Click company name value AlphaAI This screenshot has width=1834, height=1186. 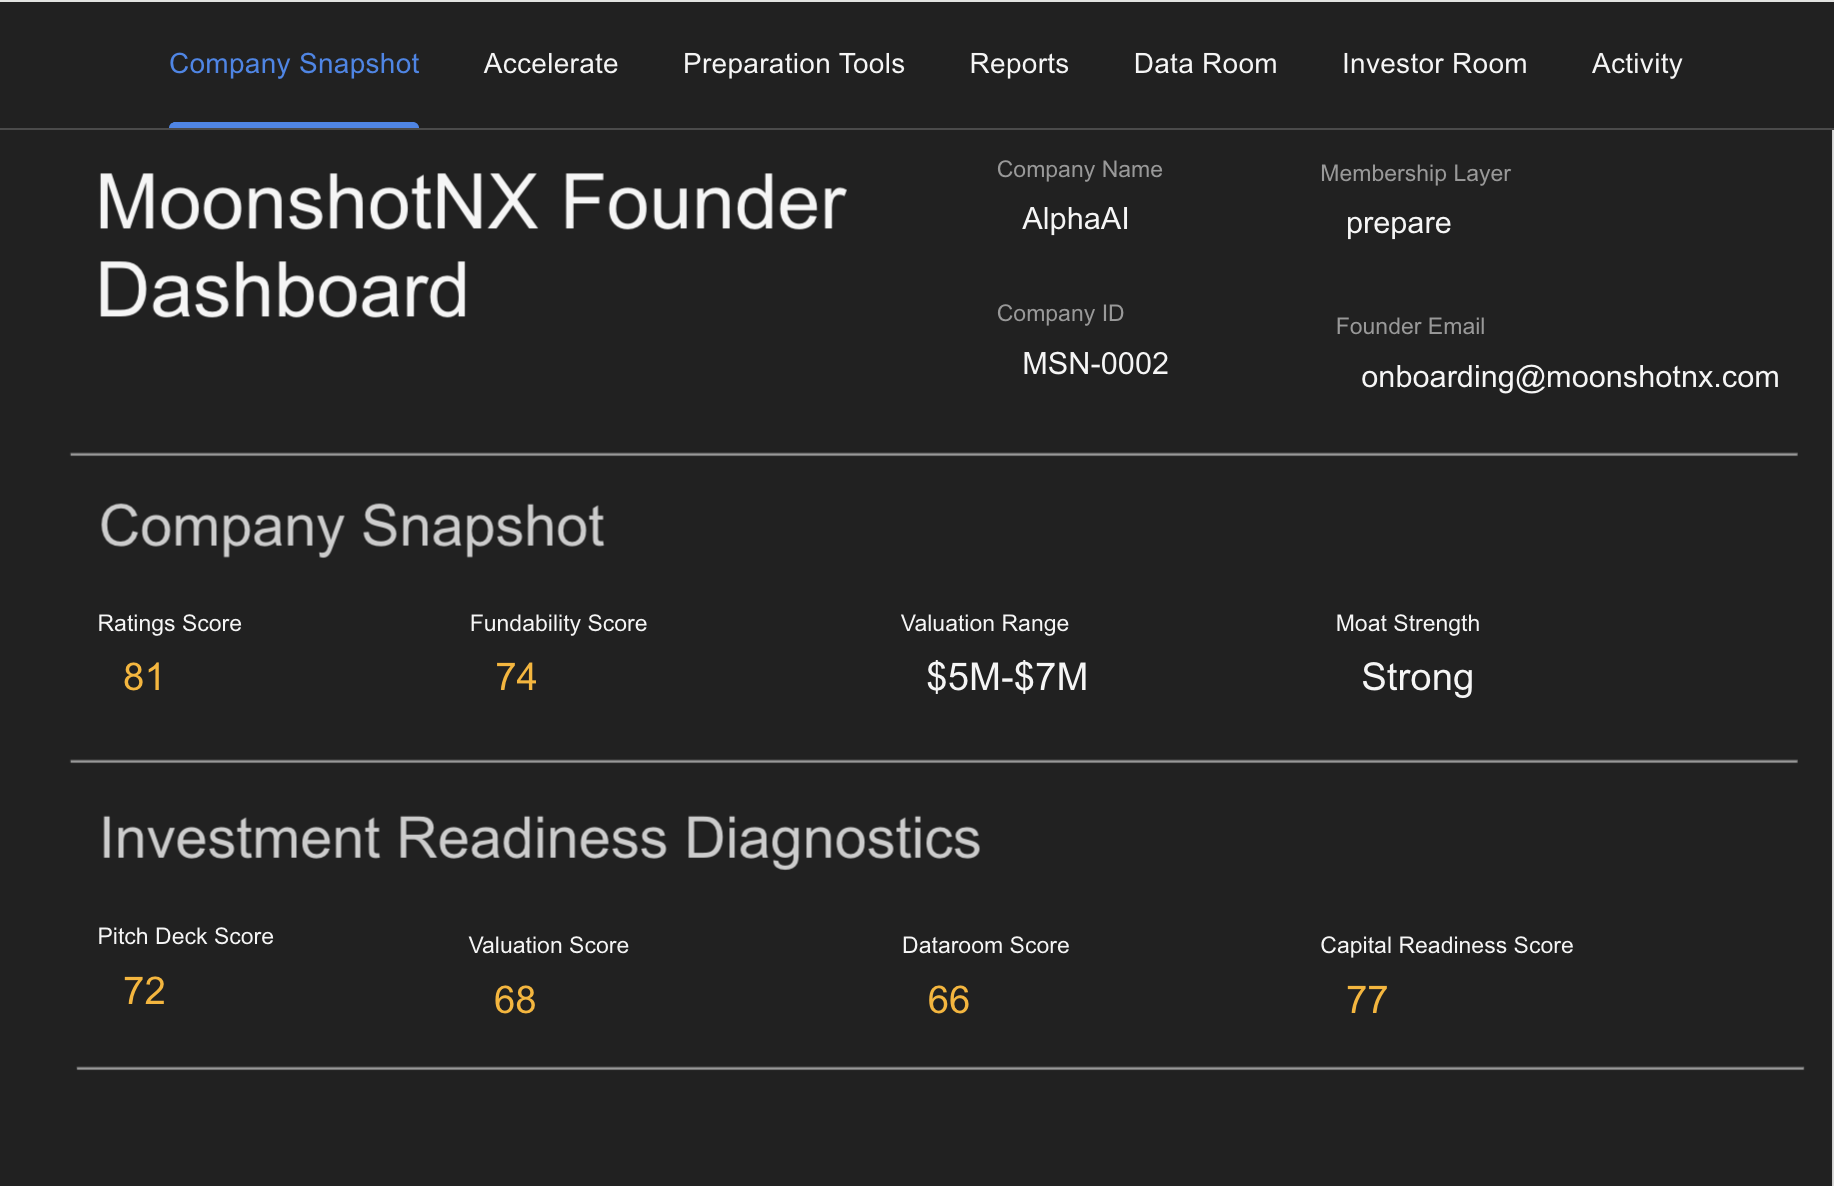(x=1075, y=219)
